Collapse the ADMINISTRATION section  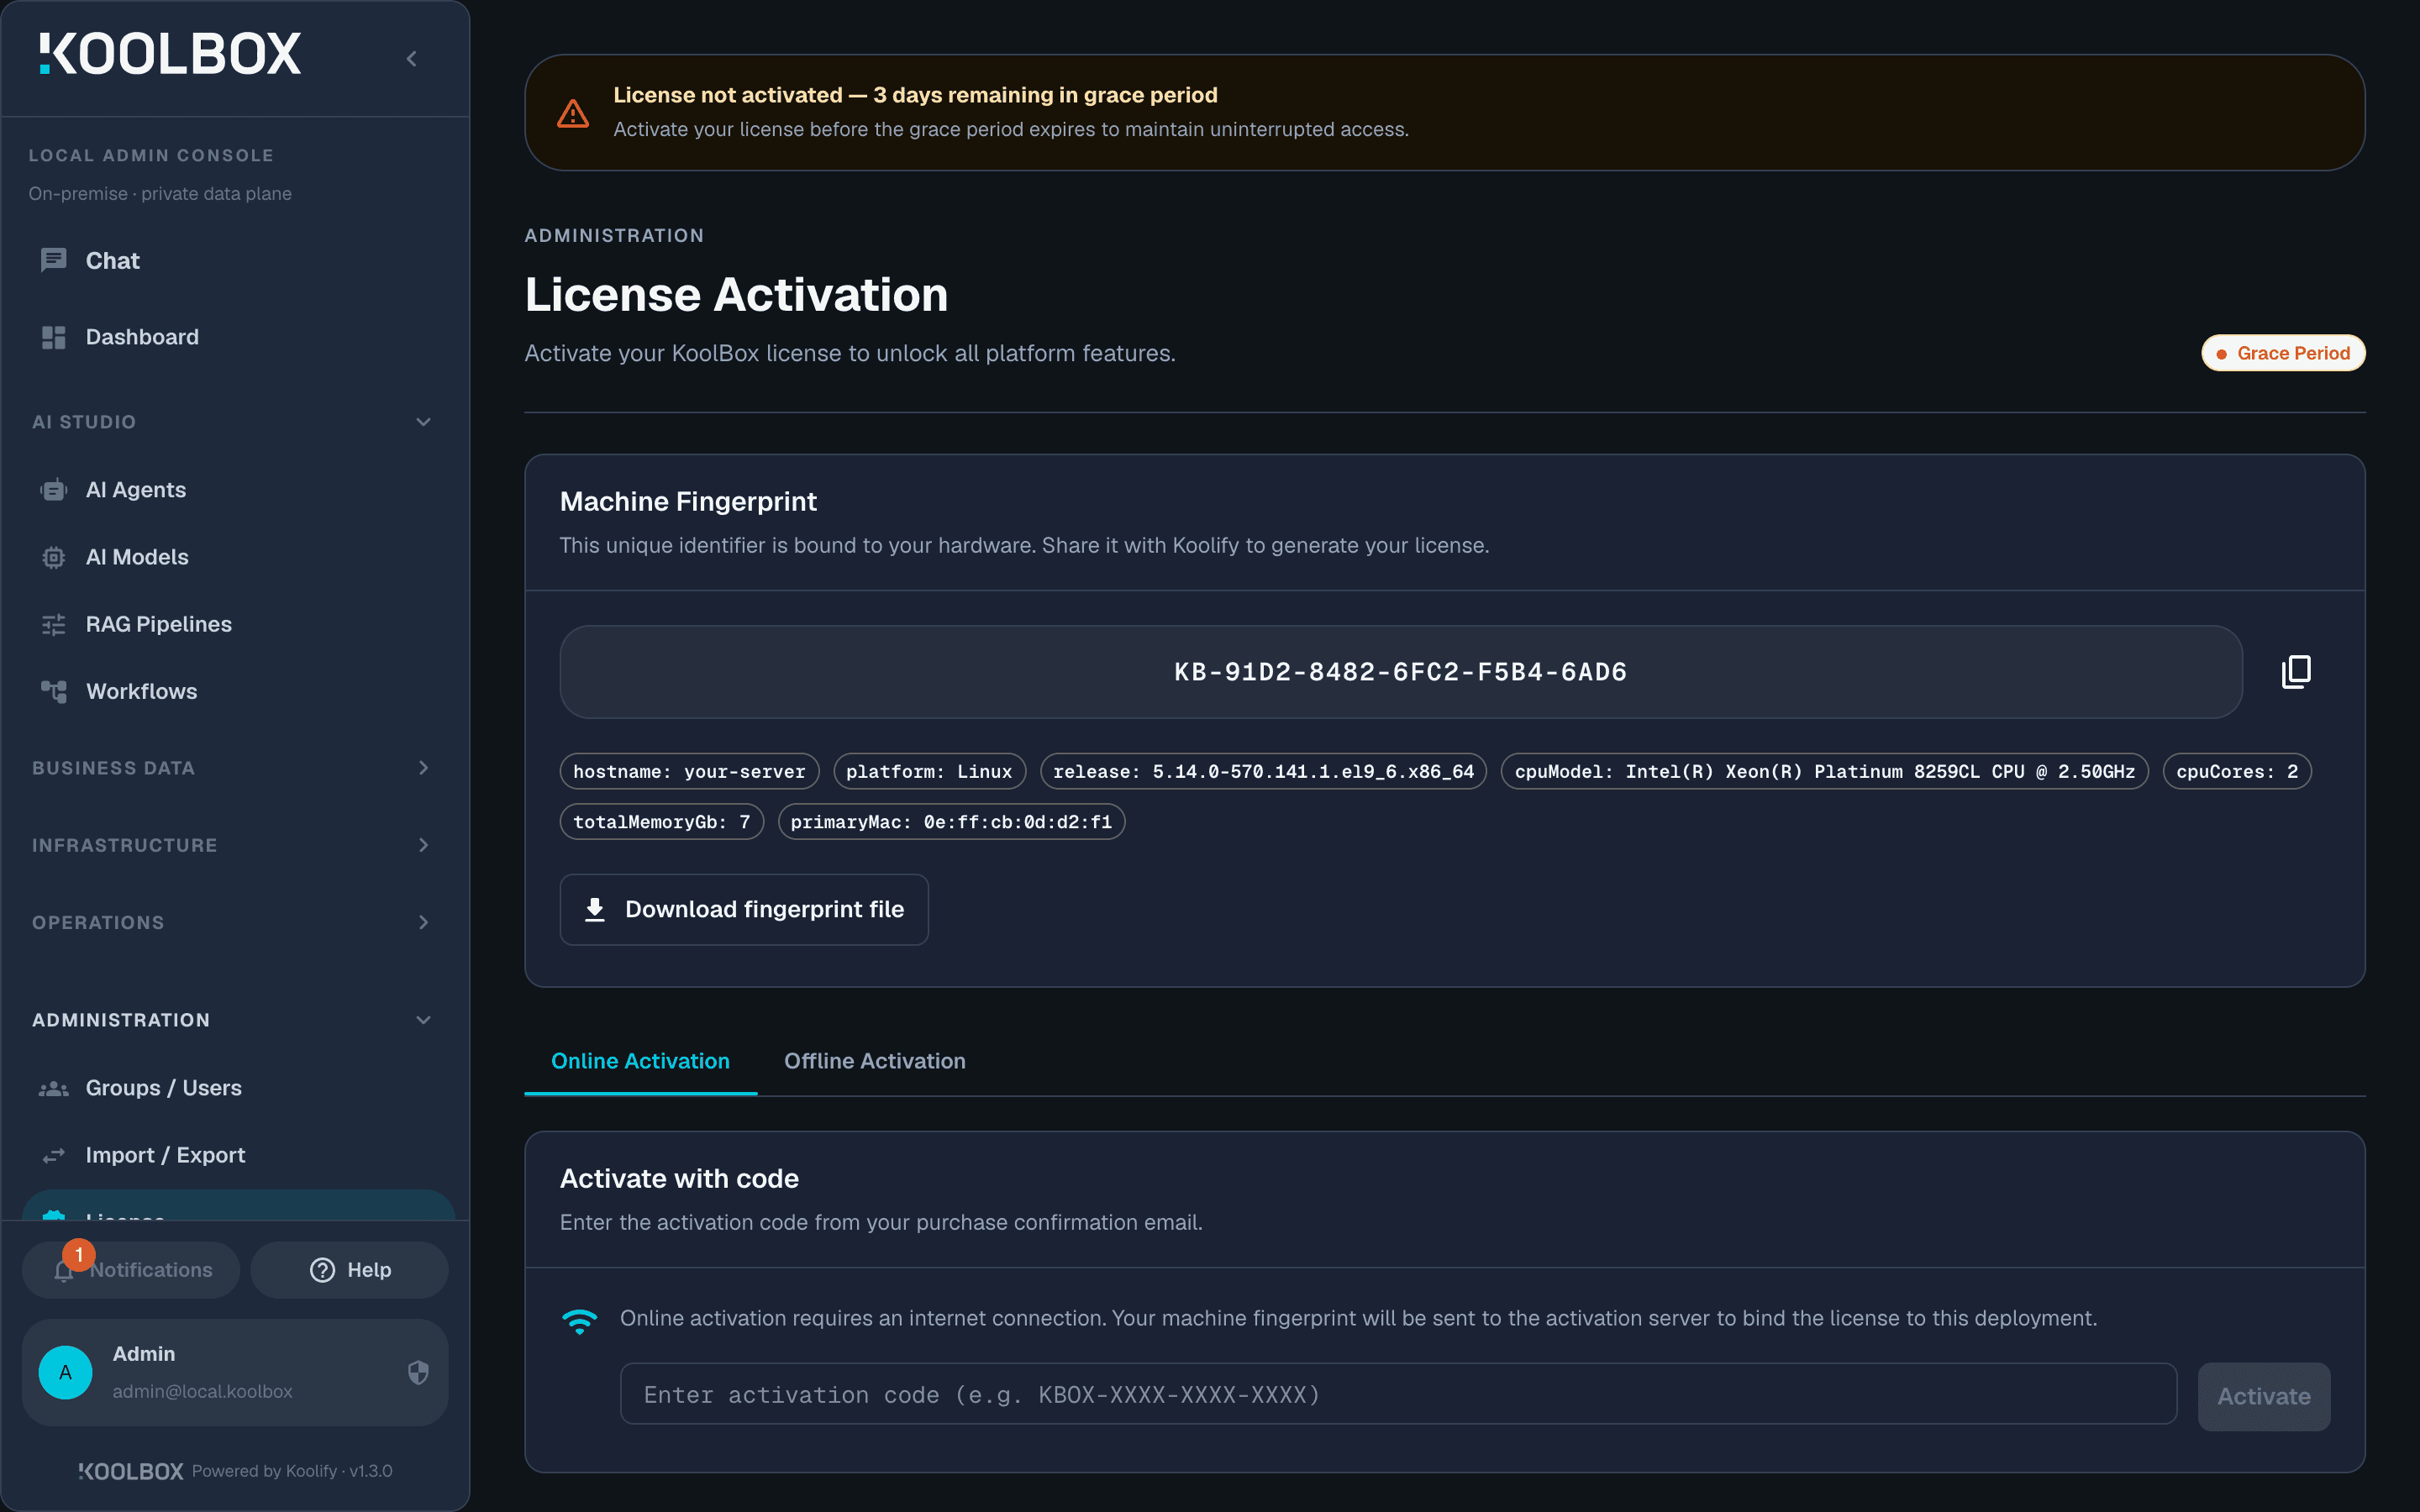(x=423, y=1020)
